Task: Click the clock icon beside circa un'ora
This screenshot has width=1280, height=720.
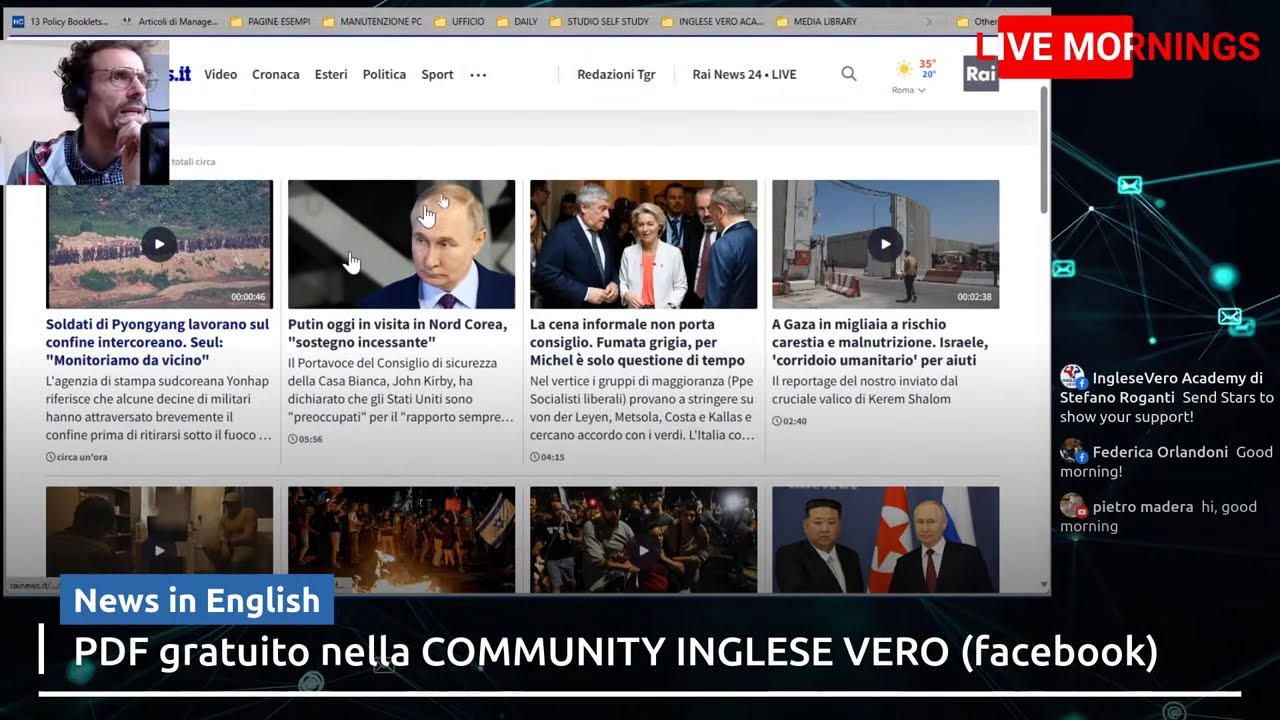Action: pos(50,457)
